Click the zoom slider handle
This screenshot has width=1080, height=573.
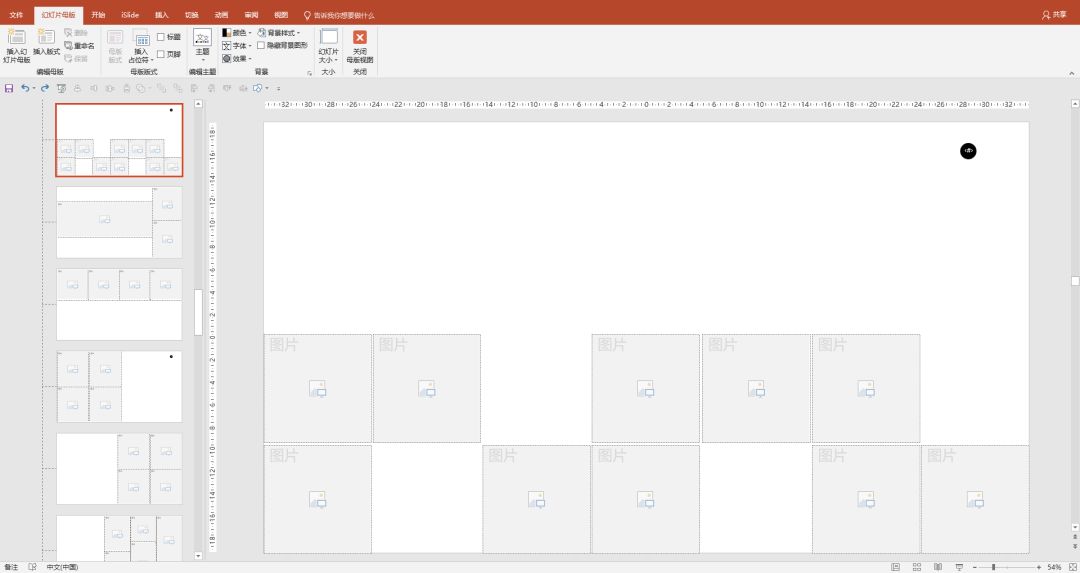993,567
